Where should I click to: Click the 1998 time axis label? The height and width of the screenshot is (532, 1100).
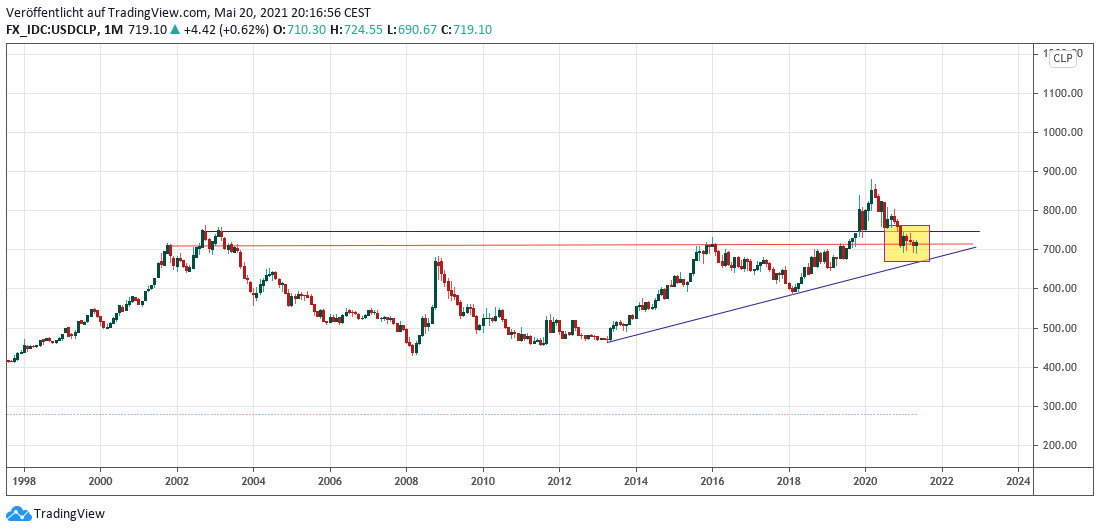(x=24, y=481)
